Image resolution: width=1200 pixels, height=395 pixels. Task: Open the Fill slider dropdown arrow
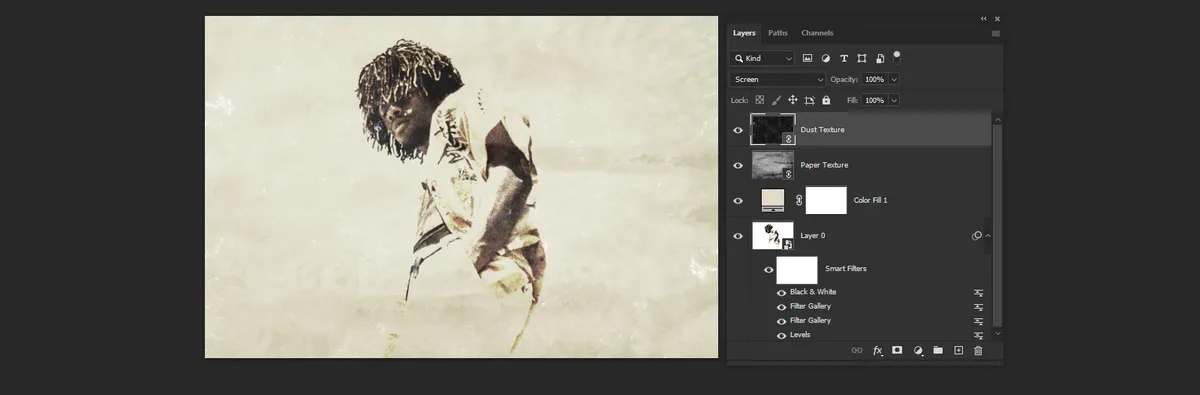tap(894, 100)
